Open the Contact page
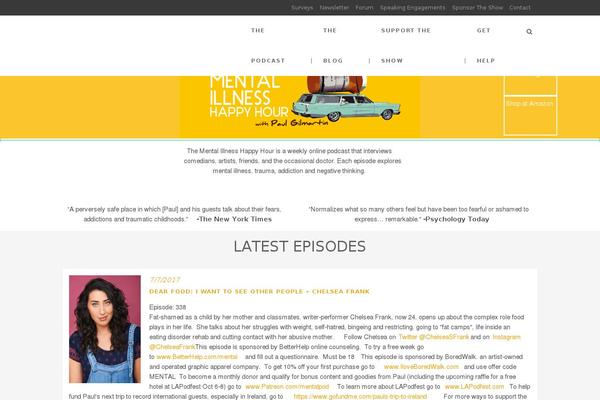600x400 pixels. [520, 8]
